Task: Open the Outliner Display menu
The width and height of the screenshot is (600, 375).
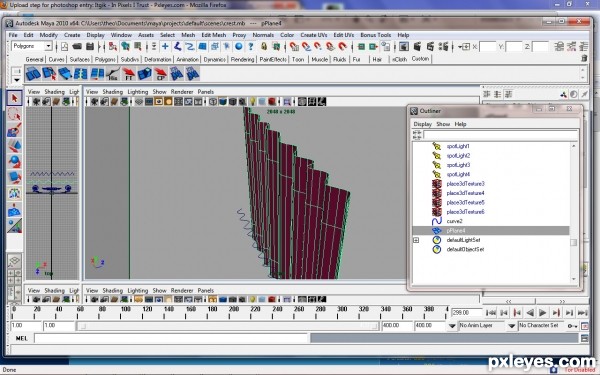Action: [x=422, y=124]
